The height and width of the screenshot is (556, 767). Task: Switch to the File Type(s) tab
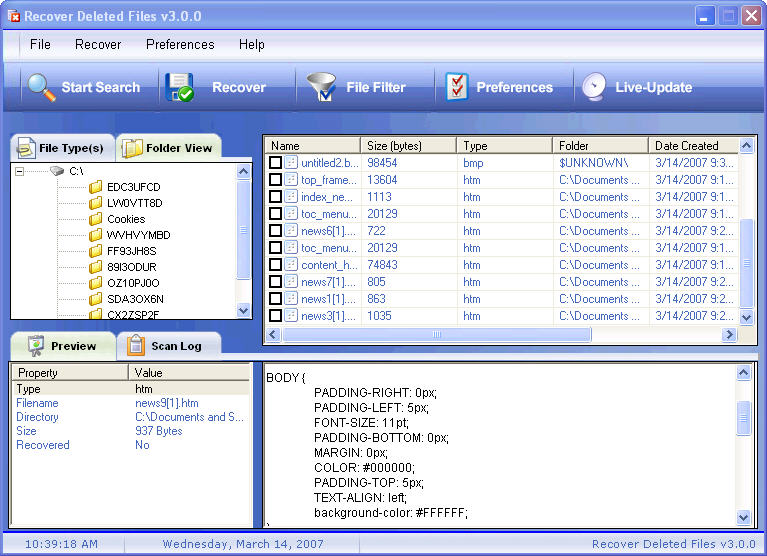pos(61,148)
